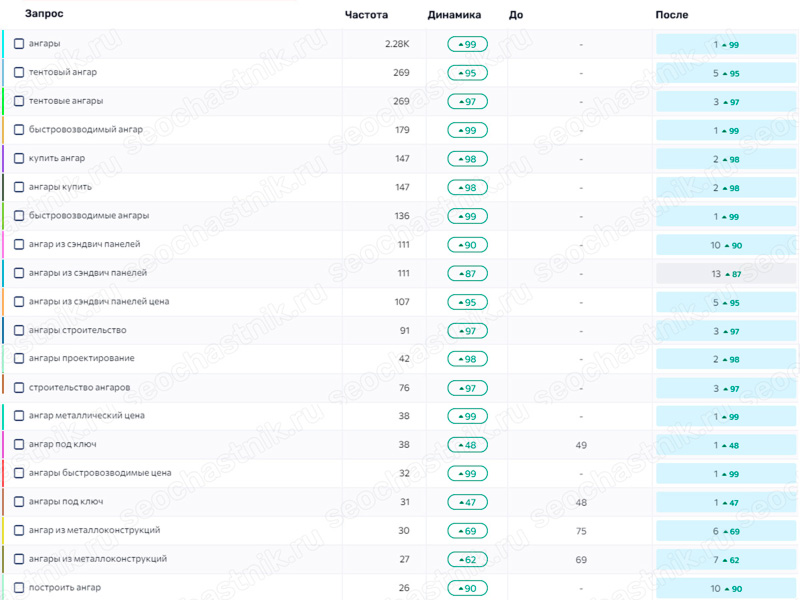Sort by the Частота column header
This screenshot has width=800, height=600.
click(x=366, y=15)
